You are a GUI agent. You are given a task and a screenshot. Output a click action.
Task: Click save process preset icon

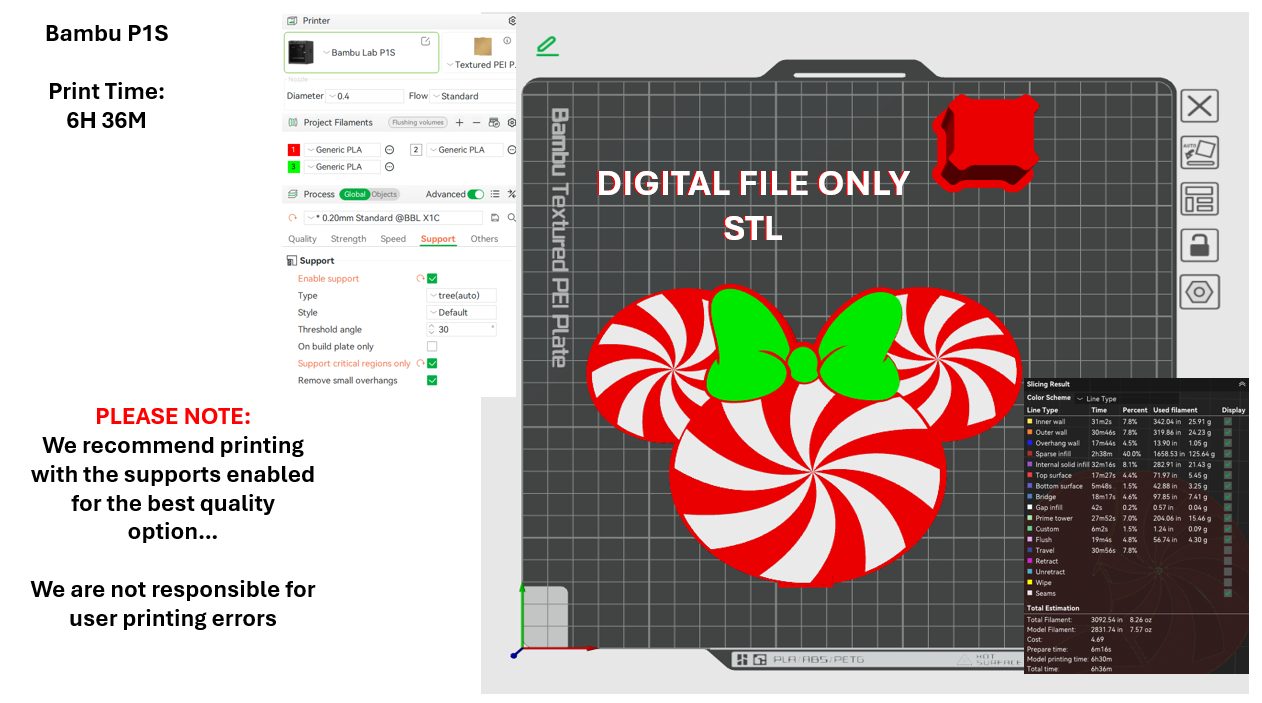494,217
